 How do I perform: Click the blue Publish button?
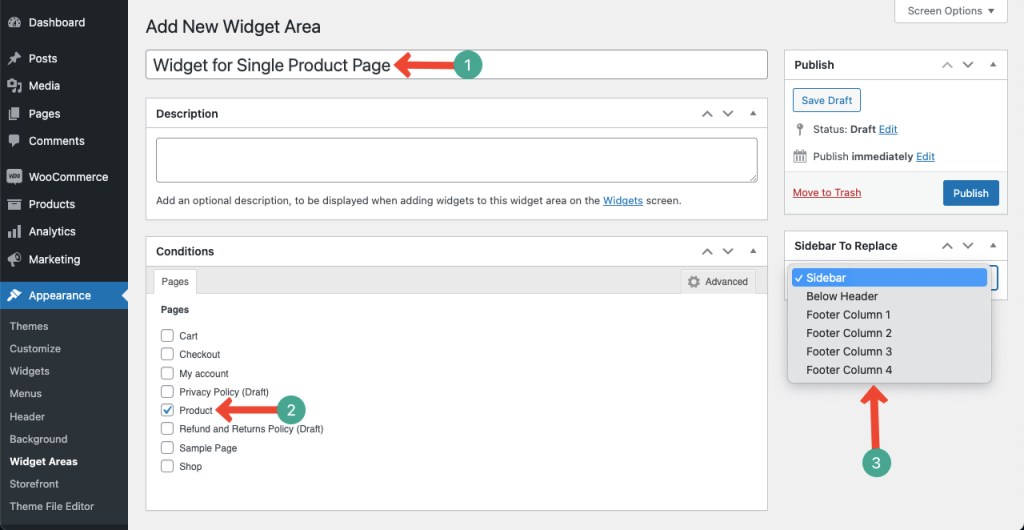coord(970,193)
